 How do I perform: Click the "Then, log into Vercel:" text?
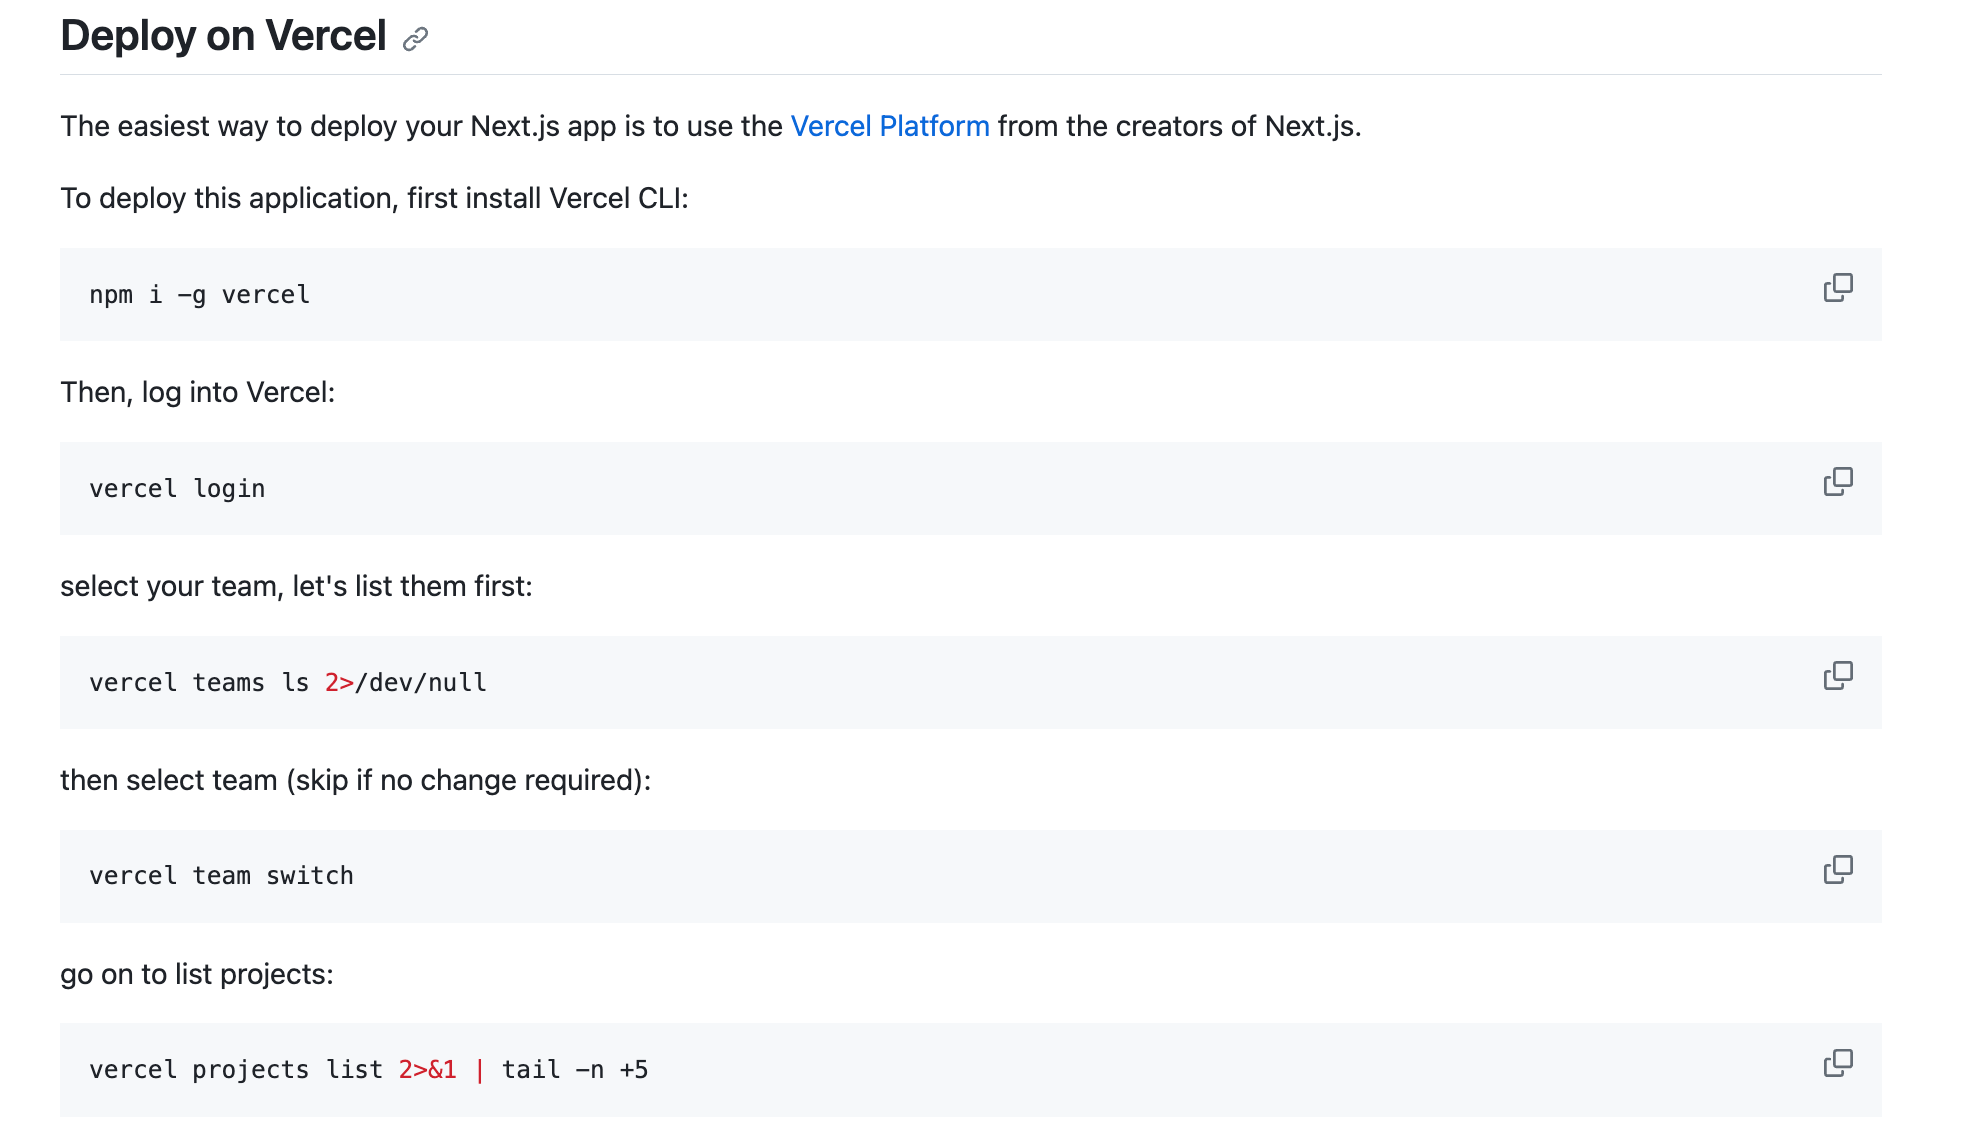[x=197, y=392]
